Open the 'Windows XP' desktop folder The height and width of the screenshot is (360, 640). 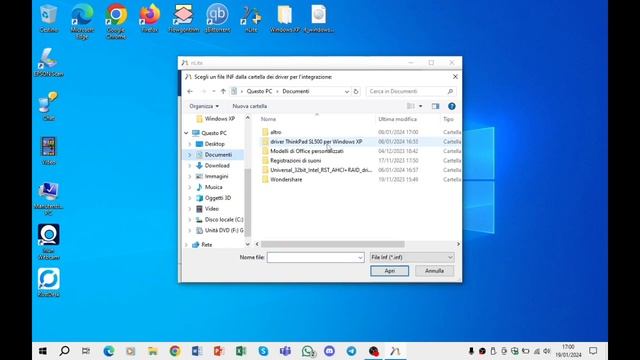tap(284, 19)
